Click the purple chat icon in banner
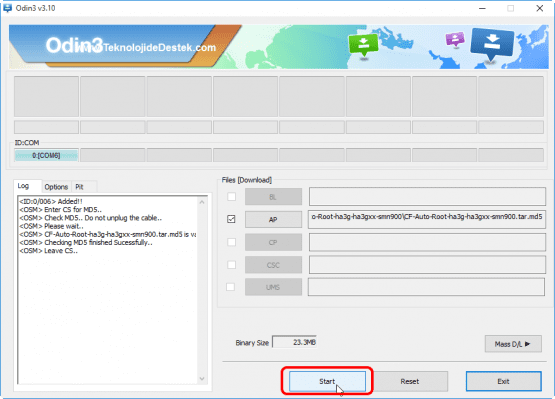Viewport: 555px width, 399px height. pos(455,40)
